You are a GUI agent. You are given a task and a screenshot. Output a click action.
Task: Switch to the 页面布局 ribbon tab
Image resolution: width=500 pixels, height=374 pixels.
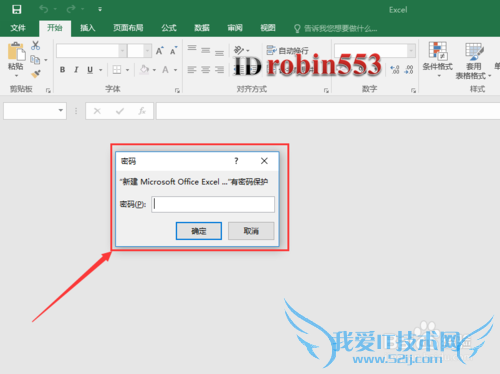click(x=128, y=28)
